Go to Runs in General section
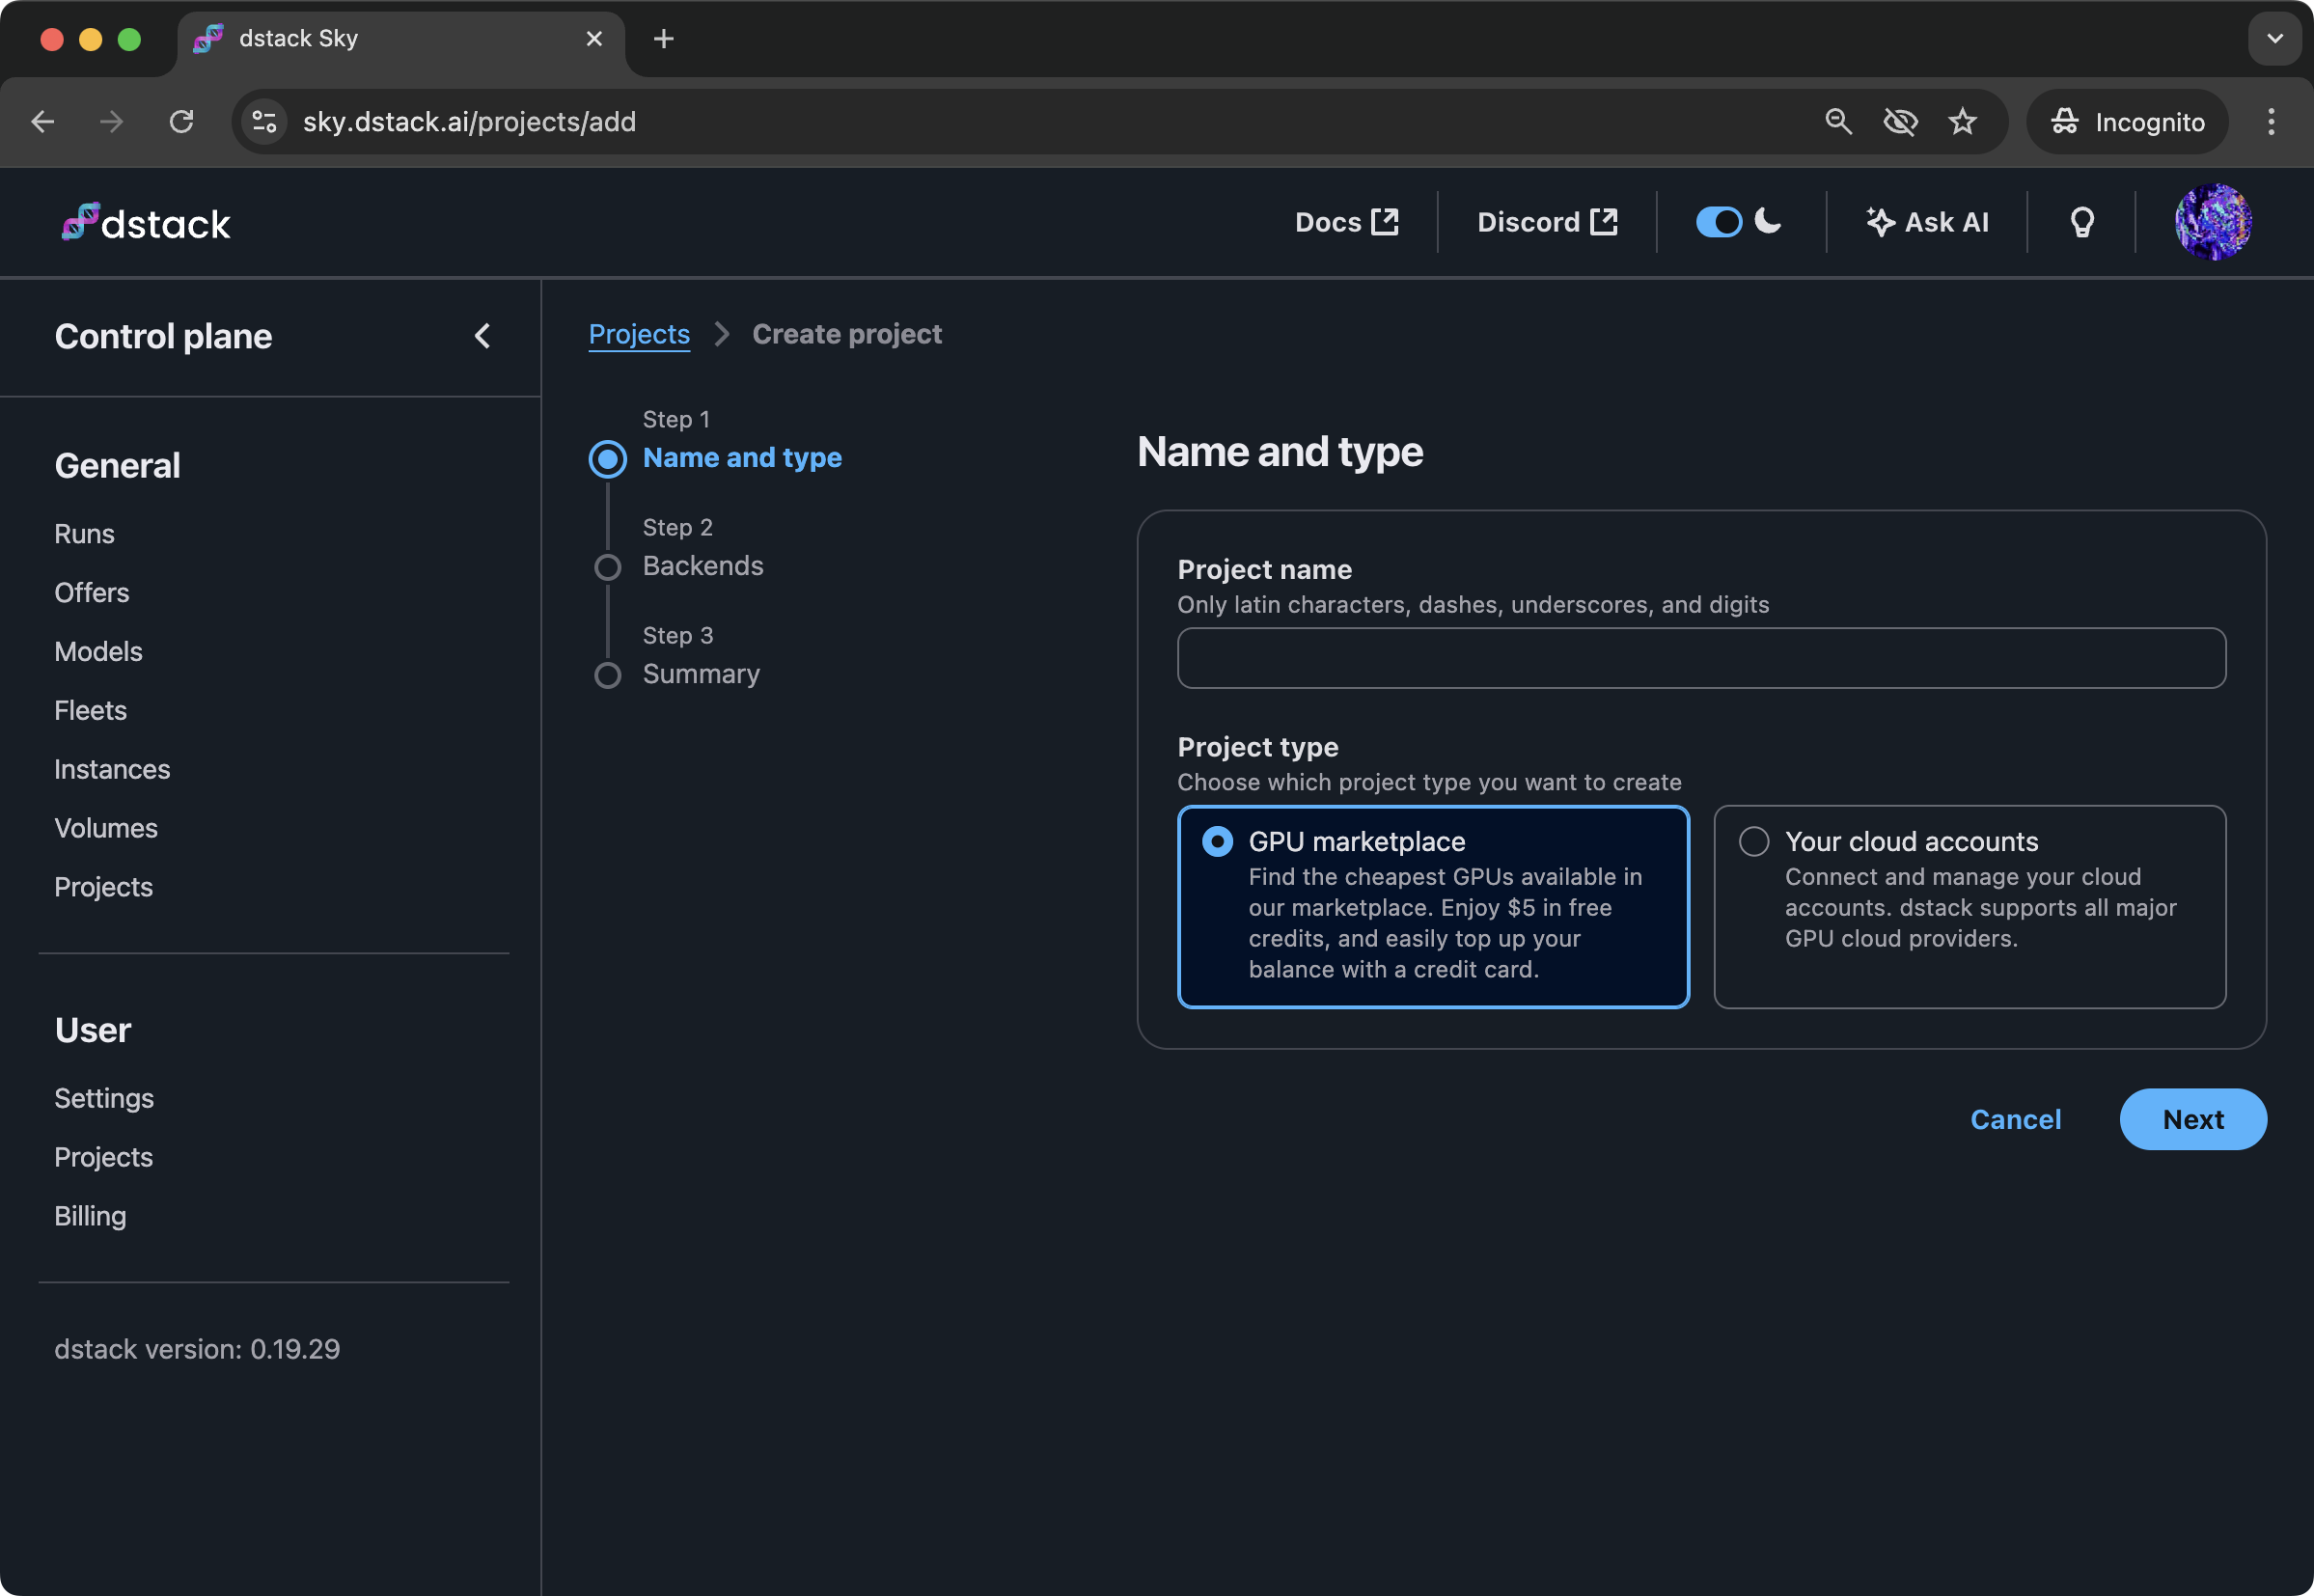Image resolution: width=2314 pixels, height=1596 pixels. pos(84,534)
